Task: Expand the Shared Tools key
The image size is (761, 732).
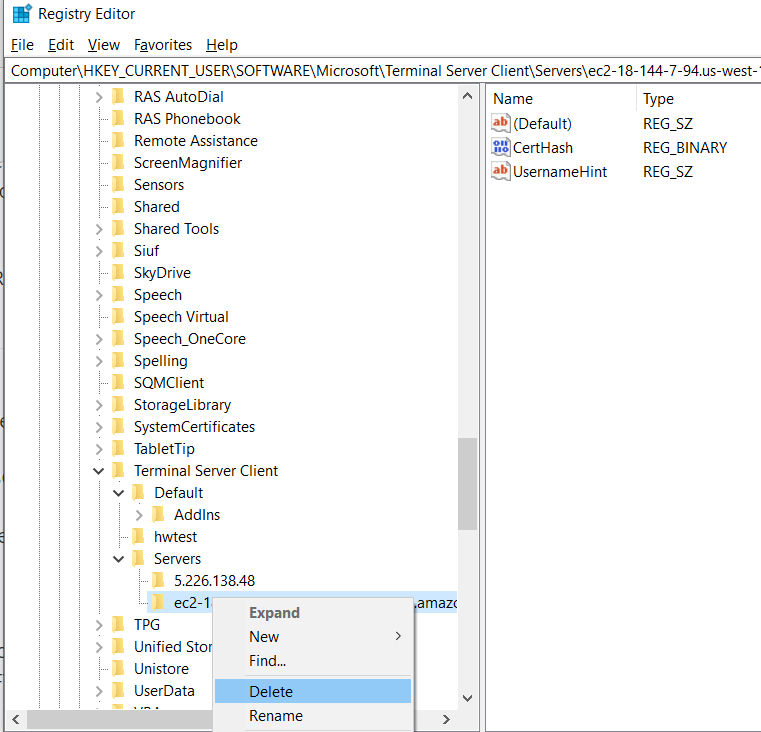Action: (x=99, y=229)
